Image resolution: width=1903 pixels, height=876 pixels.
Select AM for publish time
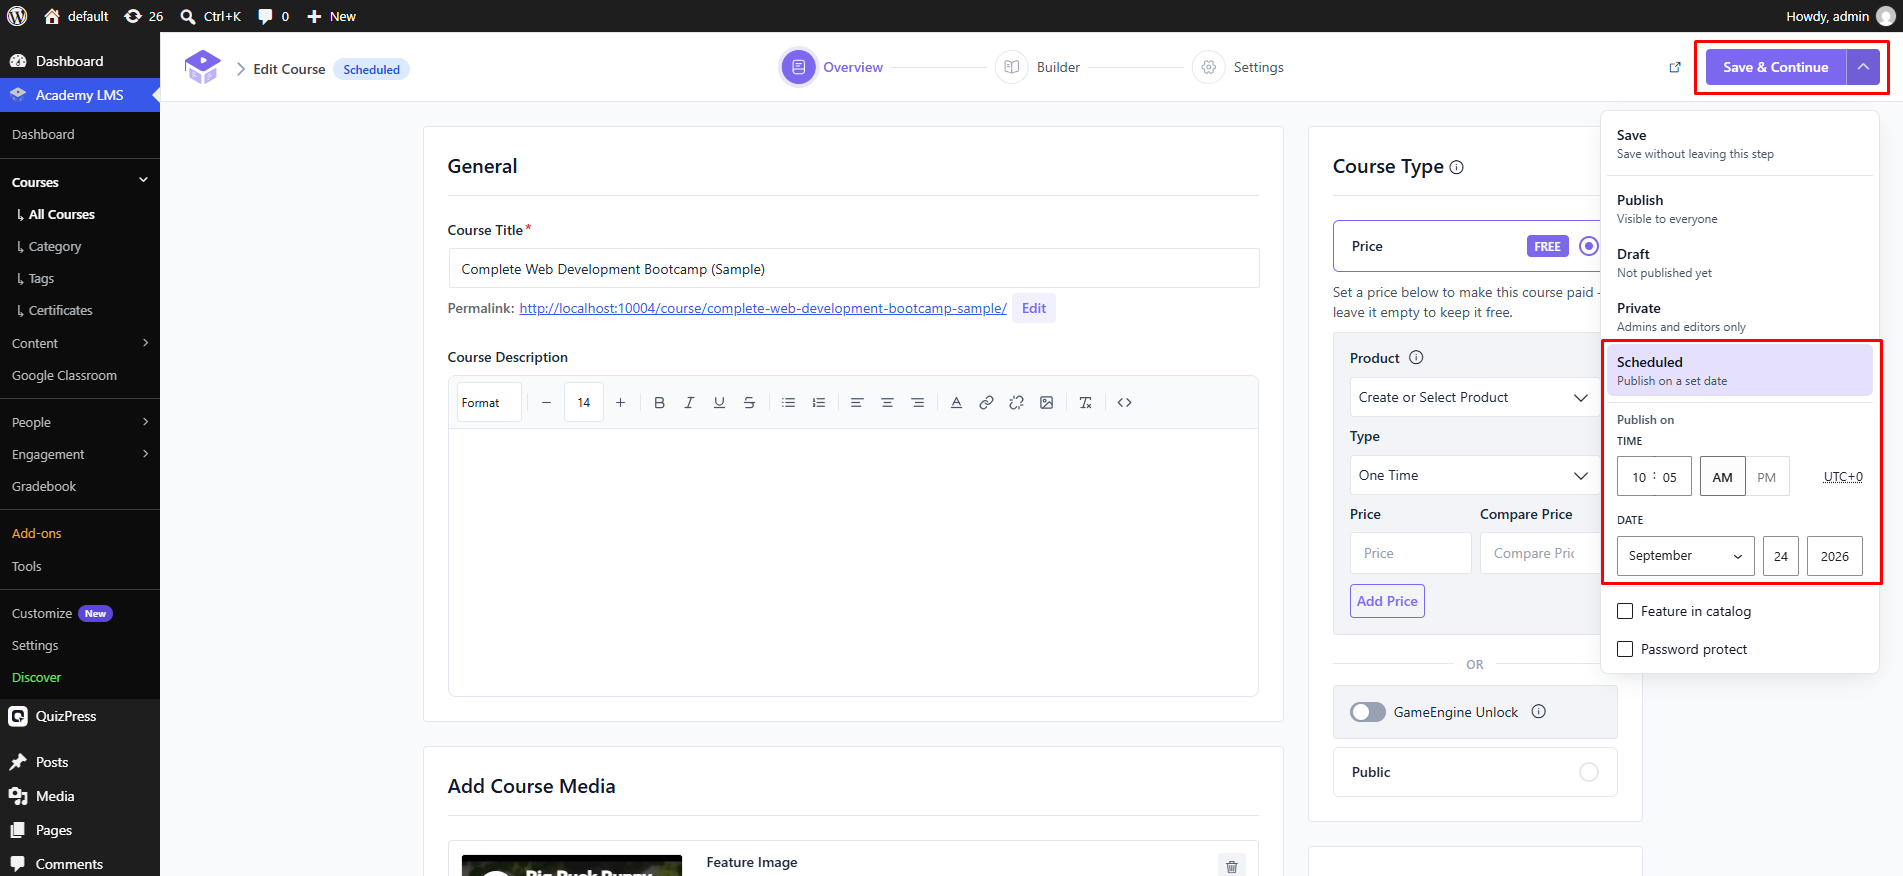tap(1722, 477)
